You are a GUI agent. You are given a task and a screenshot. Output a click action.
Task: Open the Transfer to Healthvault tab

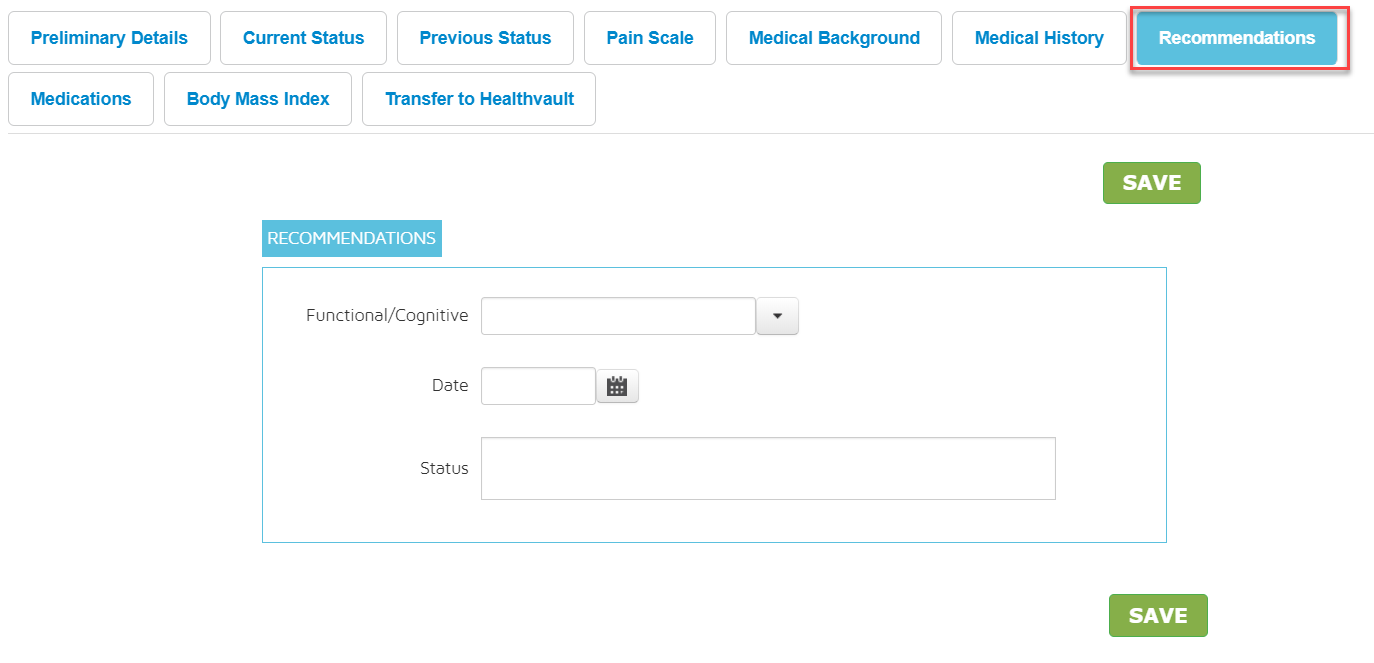[x=479, y=99]
